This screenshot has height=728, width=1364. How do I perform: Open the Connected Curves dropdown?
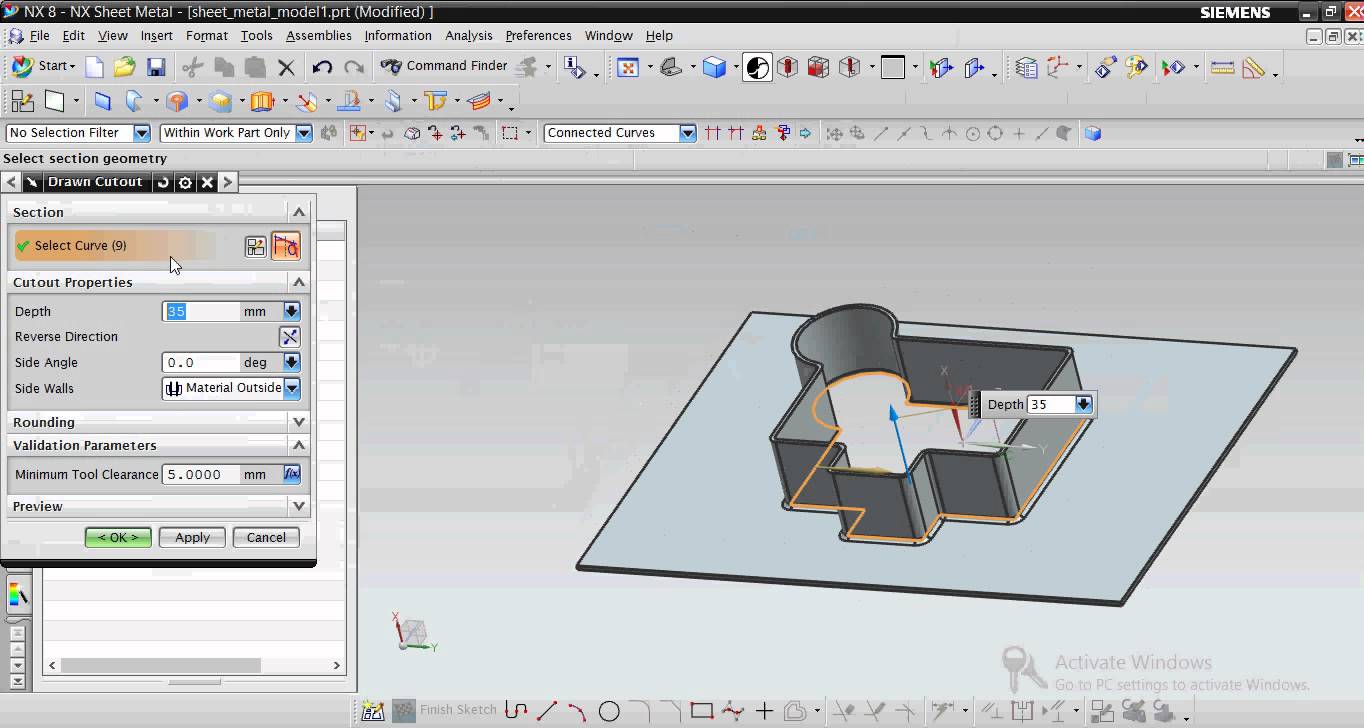(687, 133)
